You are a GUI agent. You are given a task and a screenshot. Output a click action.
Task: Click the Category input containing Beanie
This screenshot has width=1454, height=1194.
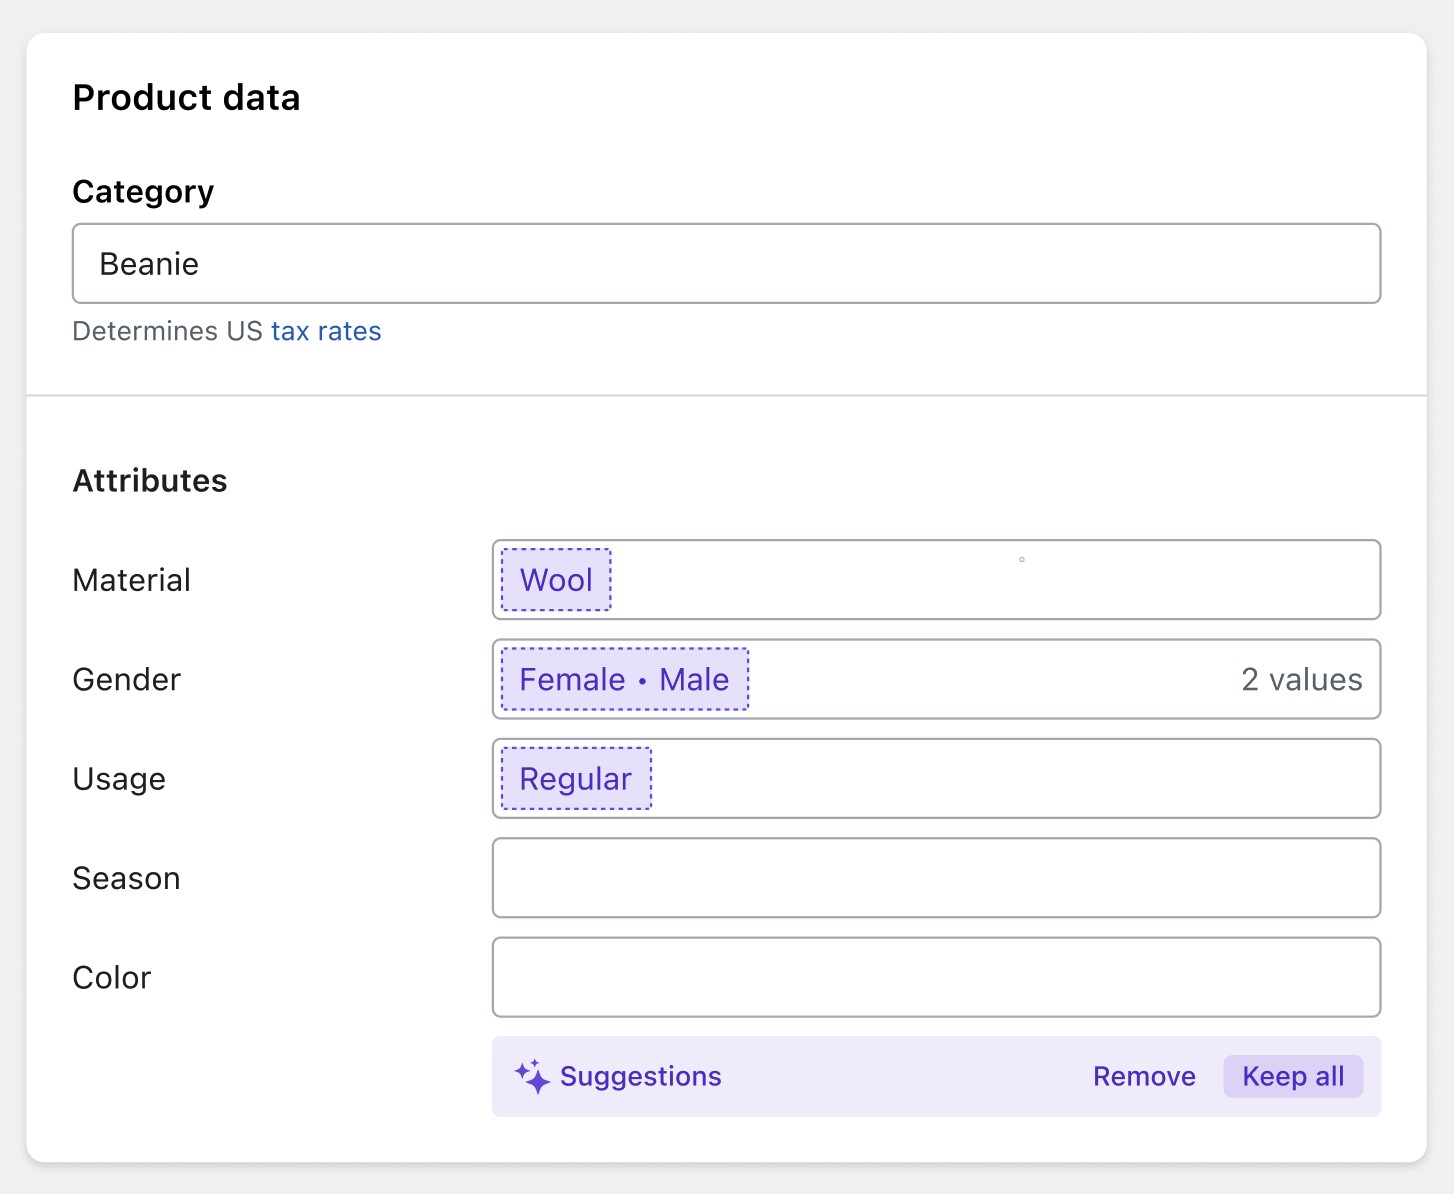point(726,264)
